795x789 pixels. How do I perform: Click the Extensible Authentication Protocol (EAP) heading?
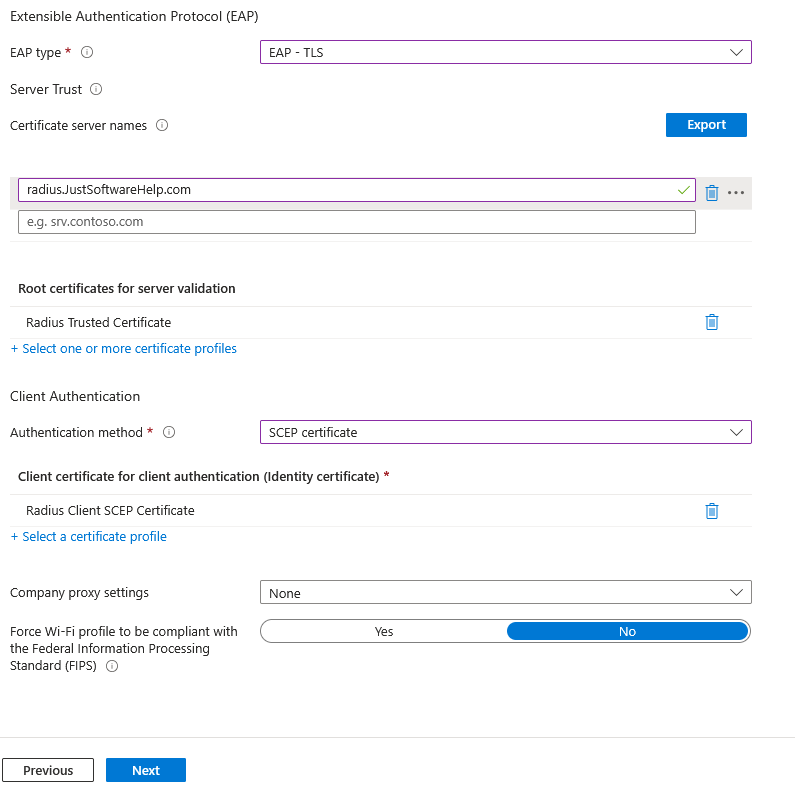(x=134, y=16)
